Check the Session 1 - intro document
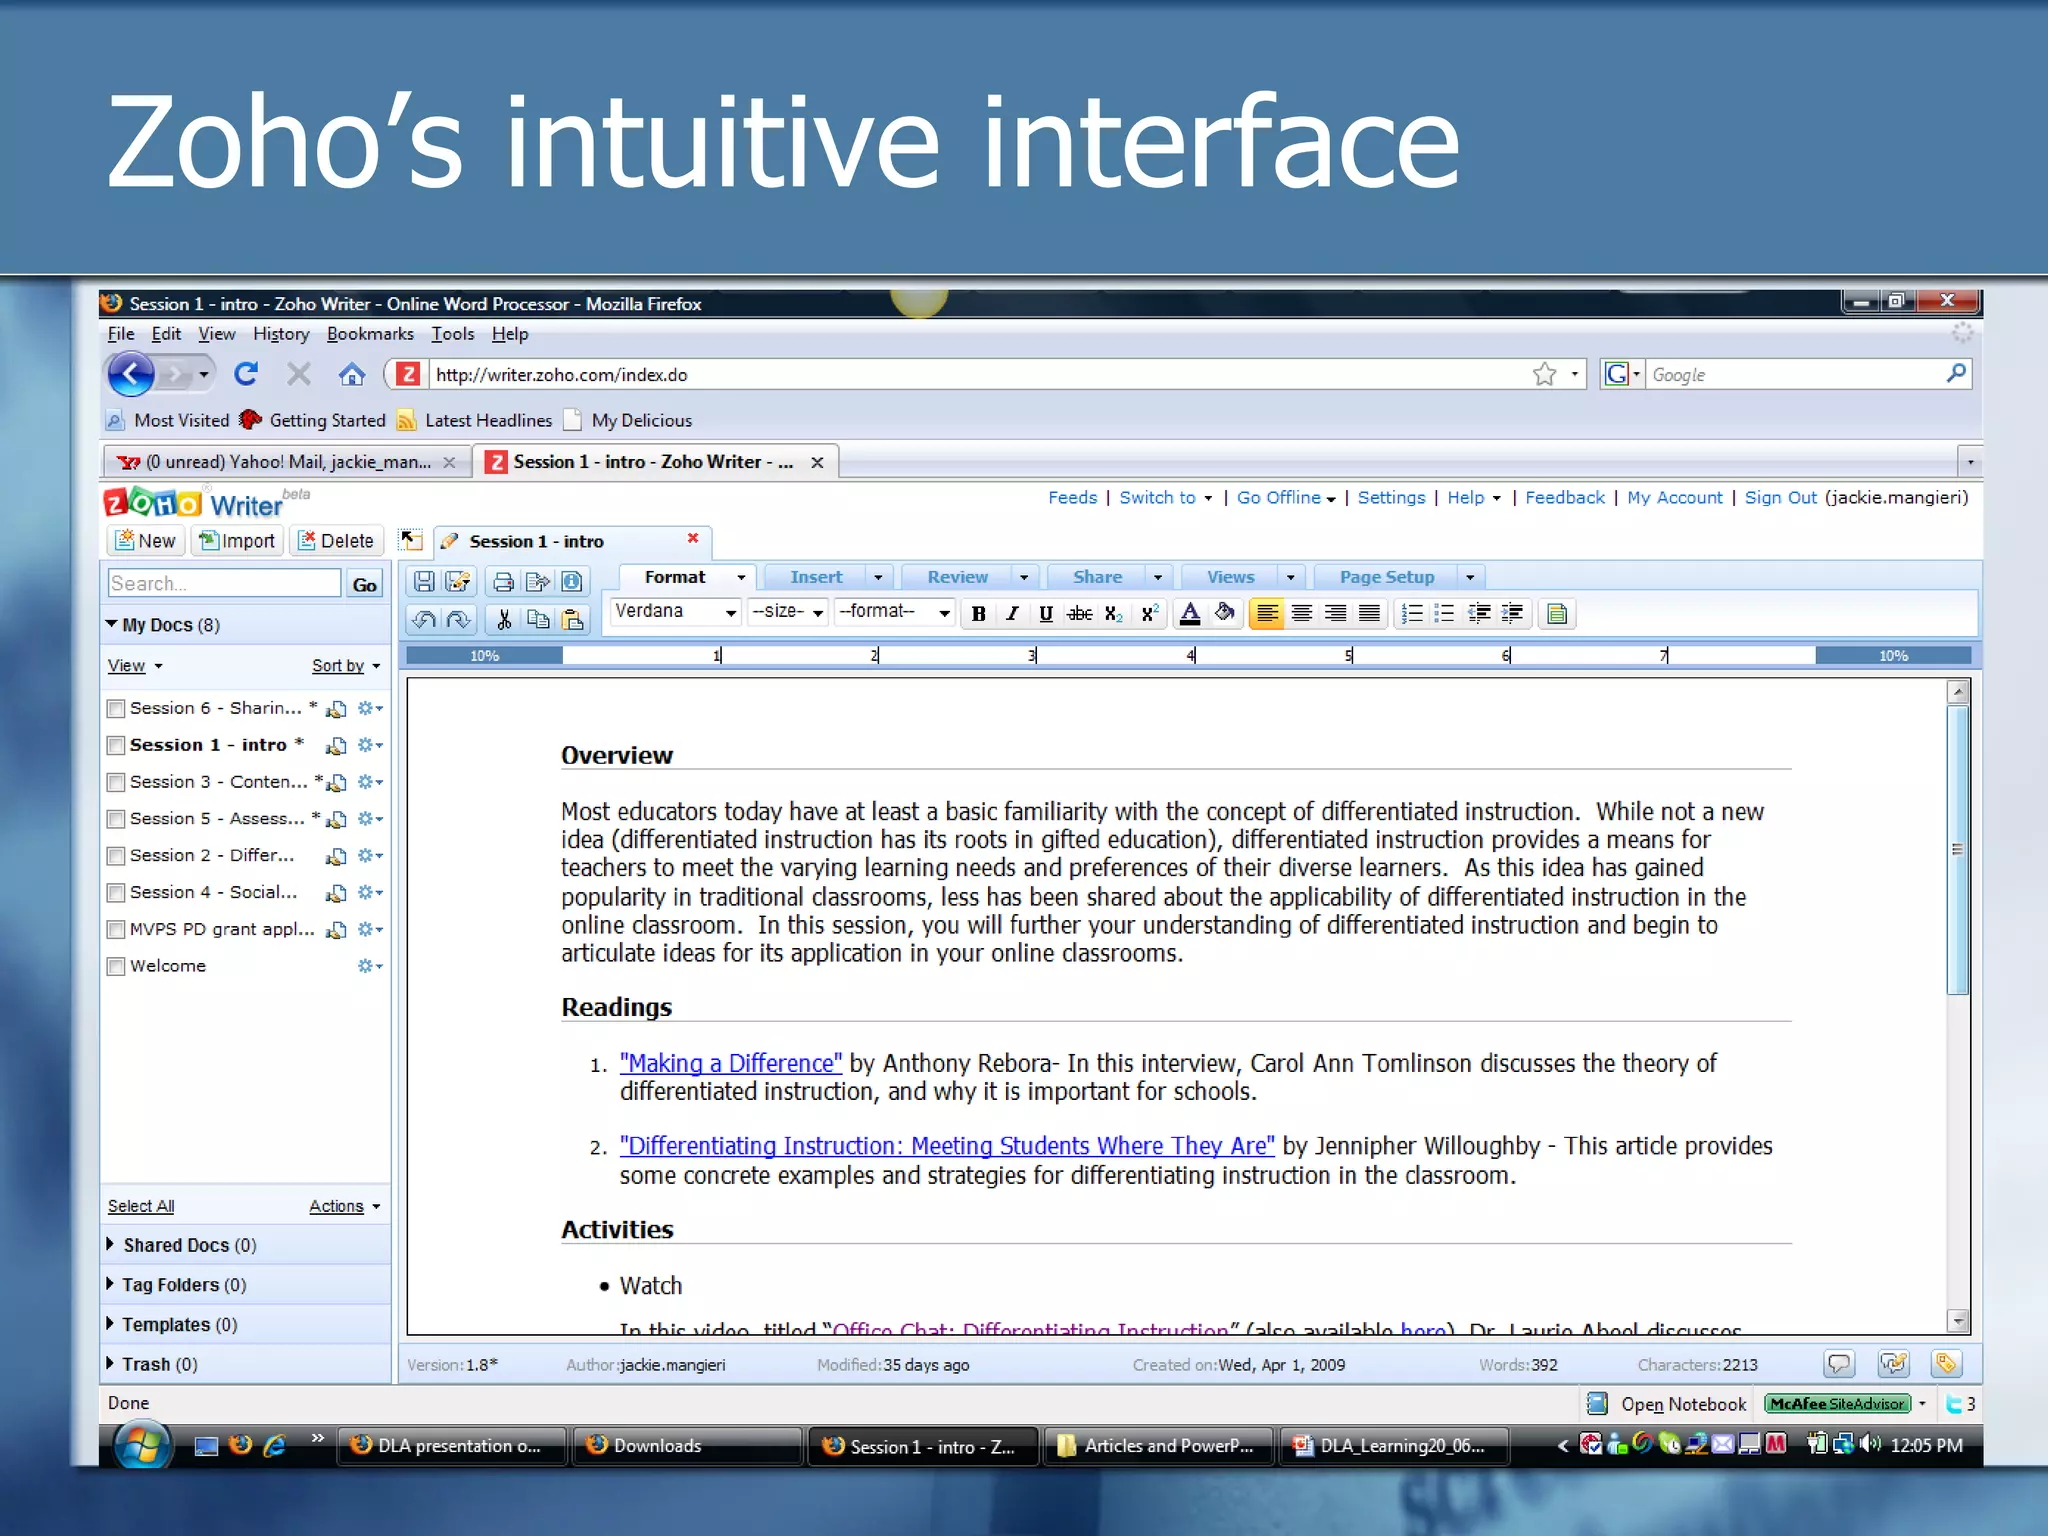Image resolution: width=2048 pixels, height=1536 pixels. pyautogui.click(x=116, y=746)
